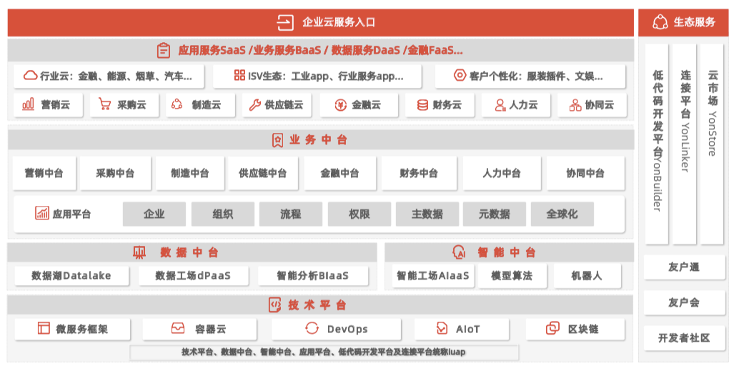This screenshot has height=371, width=739.
Task: Open the 友户会 box
Action: click(x=684, y=303)
